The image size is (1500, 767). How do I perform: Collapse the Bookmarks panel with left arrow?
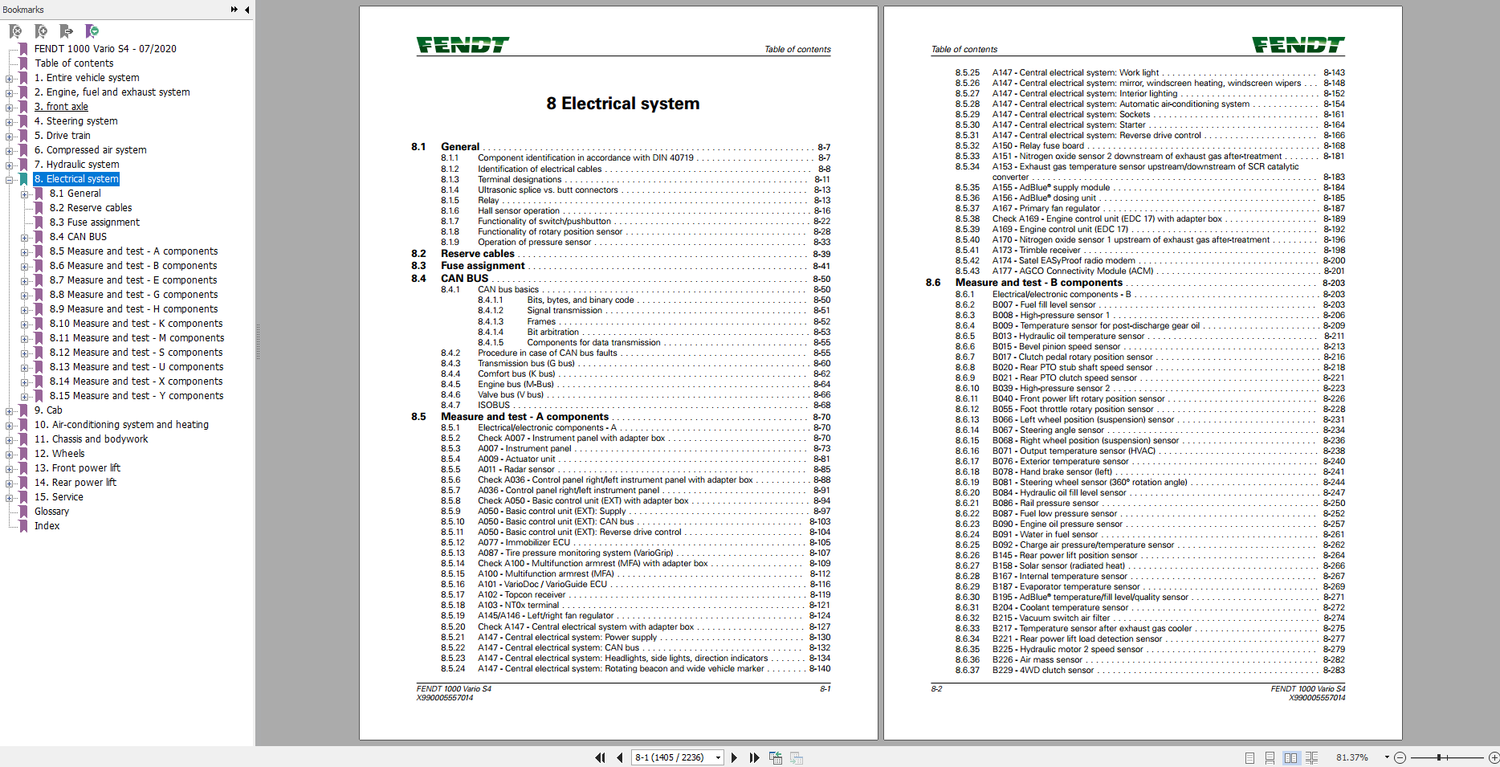[x=247, y=9]
